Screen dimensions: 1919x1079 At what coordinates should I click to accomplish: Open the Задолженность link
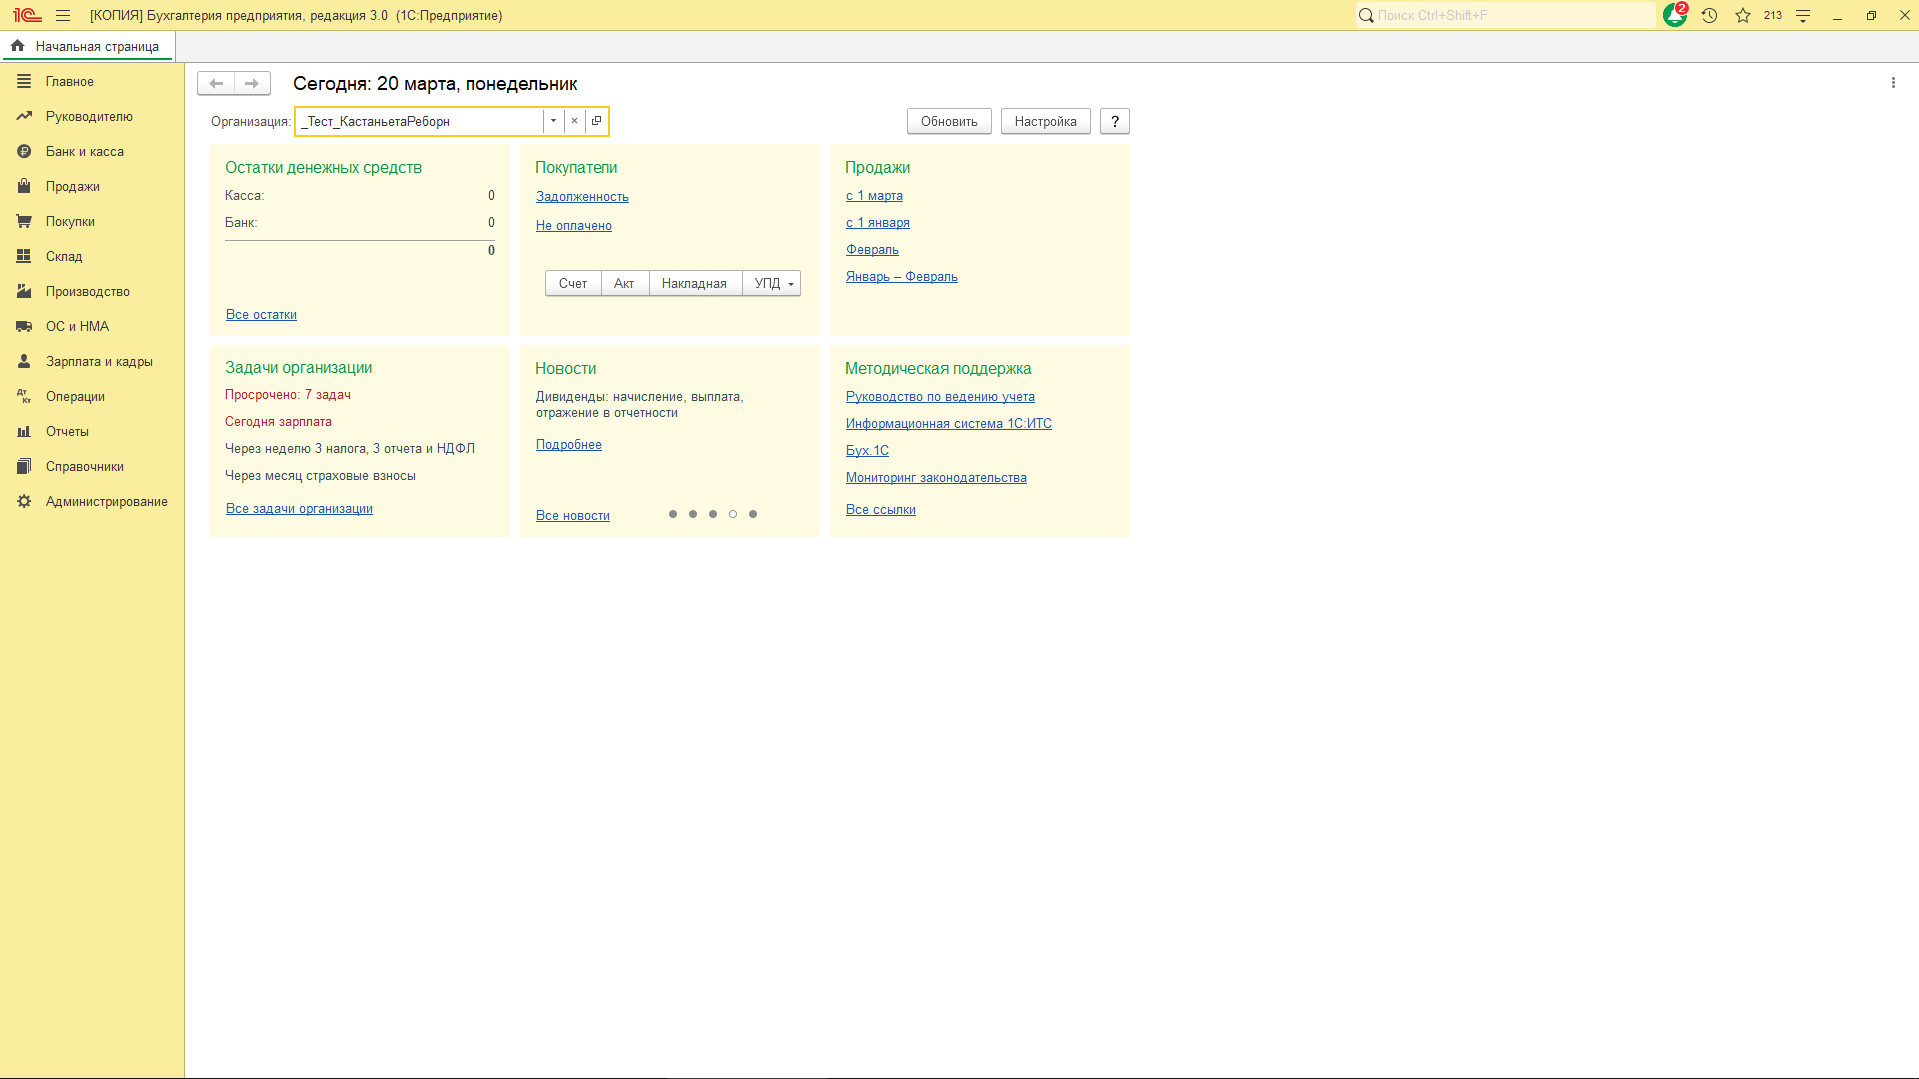(x=582, y=197)
